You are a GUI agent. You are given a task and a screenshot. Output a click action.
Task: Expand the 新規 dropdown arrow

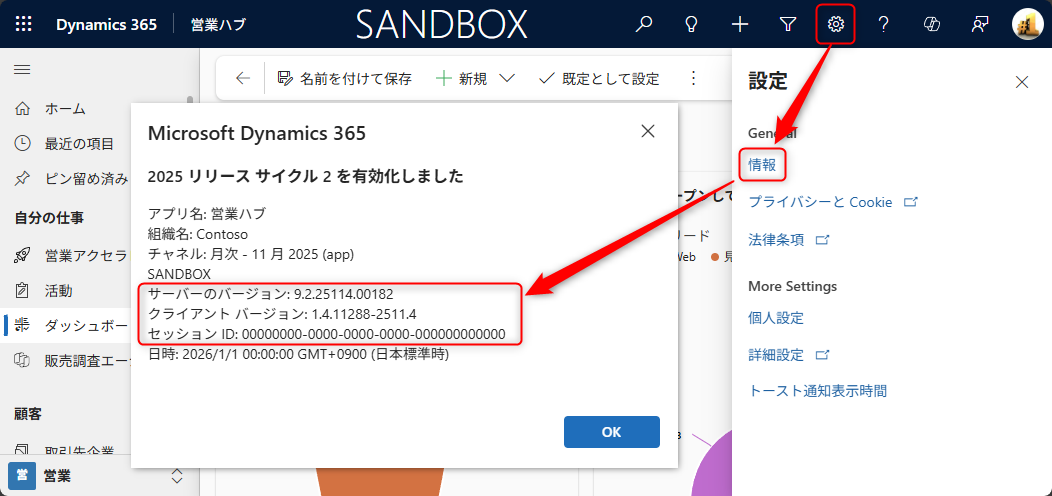tap(506, 79)
